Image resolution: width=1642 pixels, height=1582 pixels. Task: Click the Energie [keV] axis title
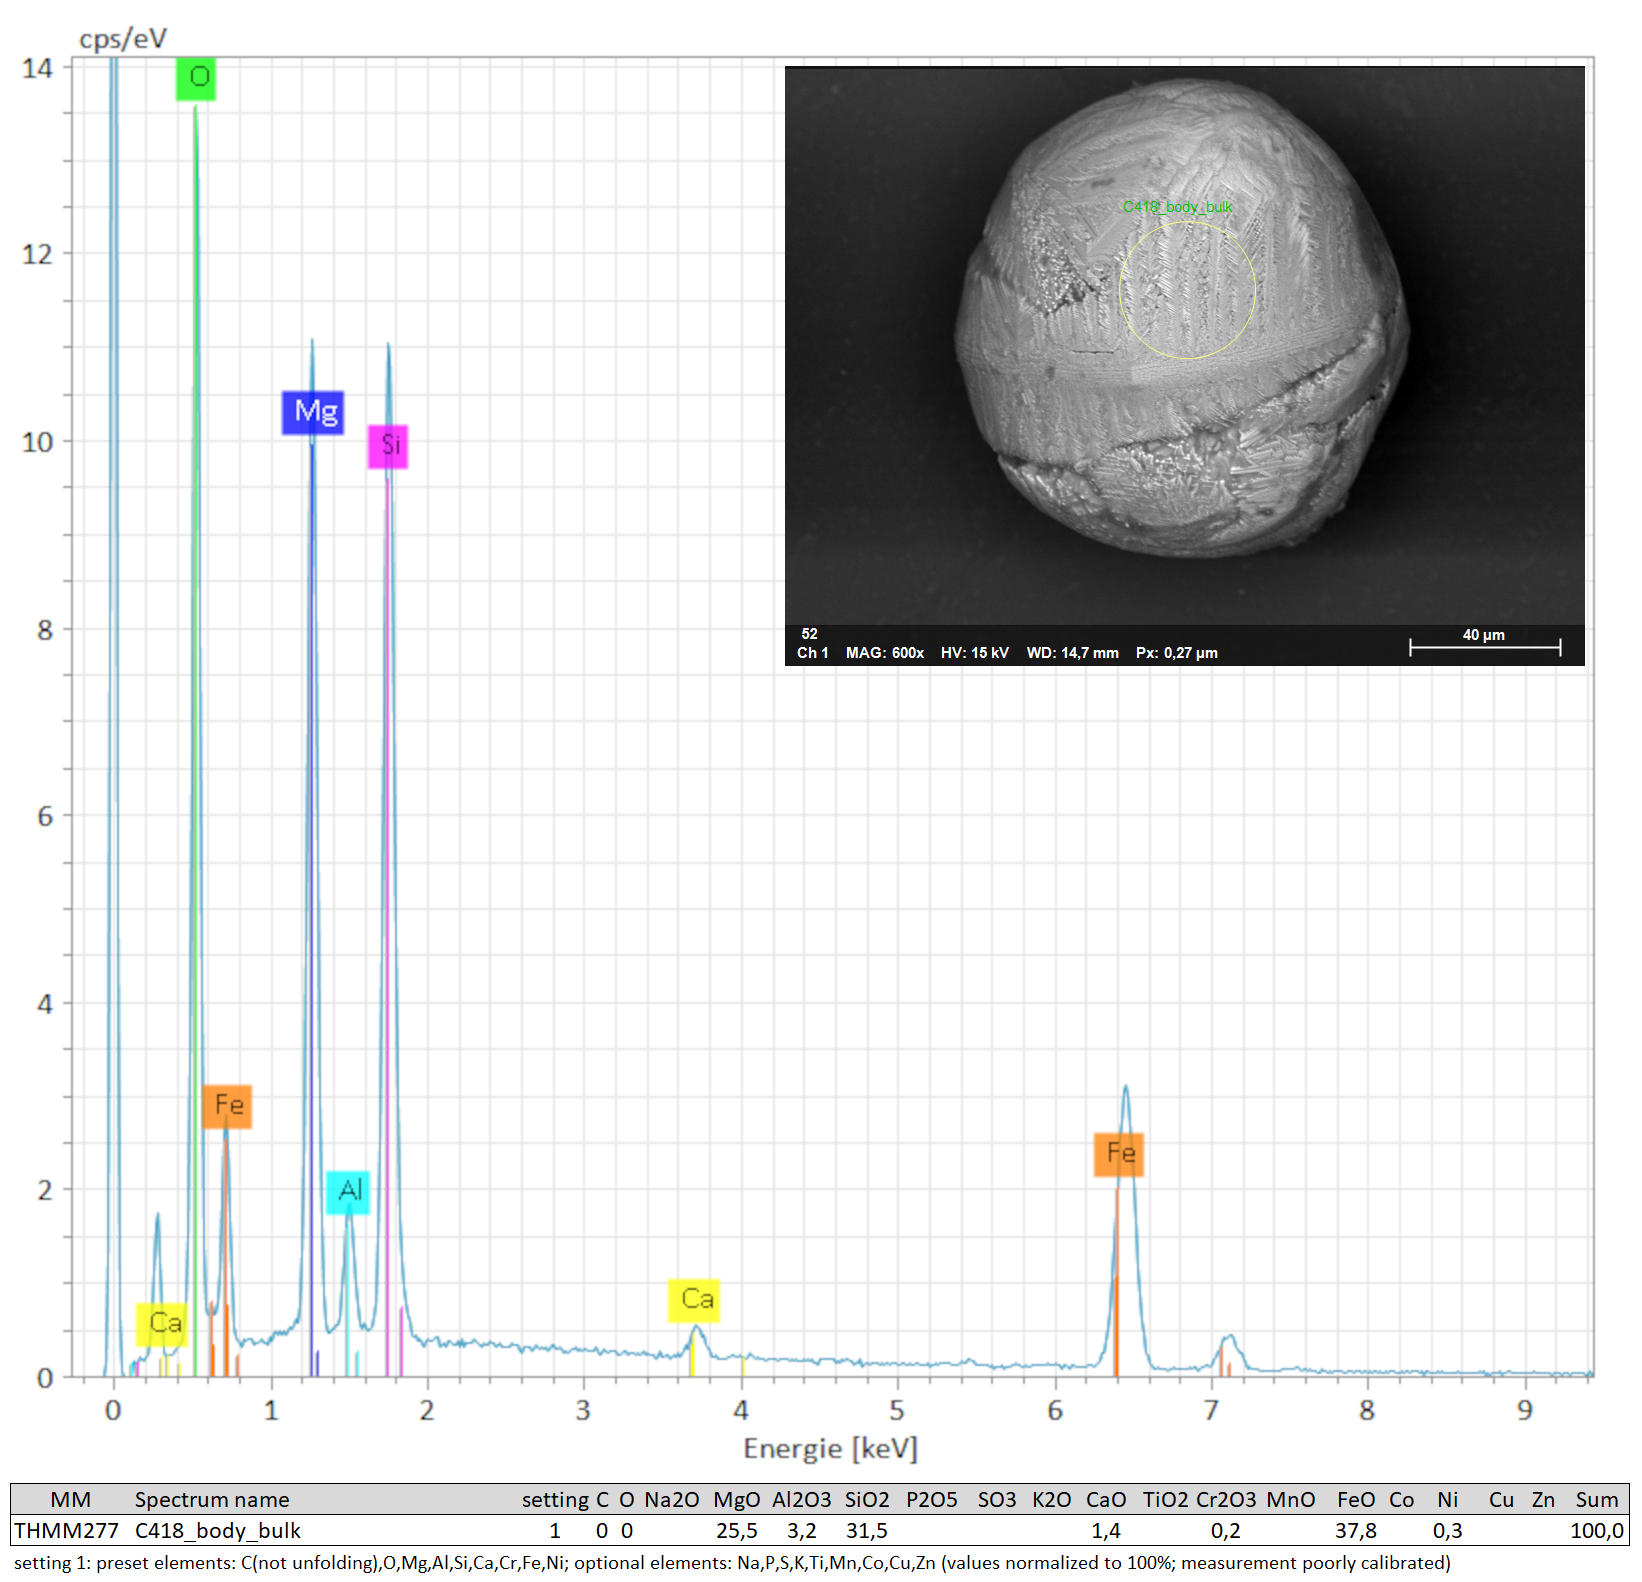(x=830, y=1448)
